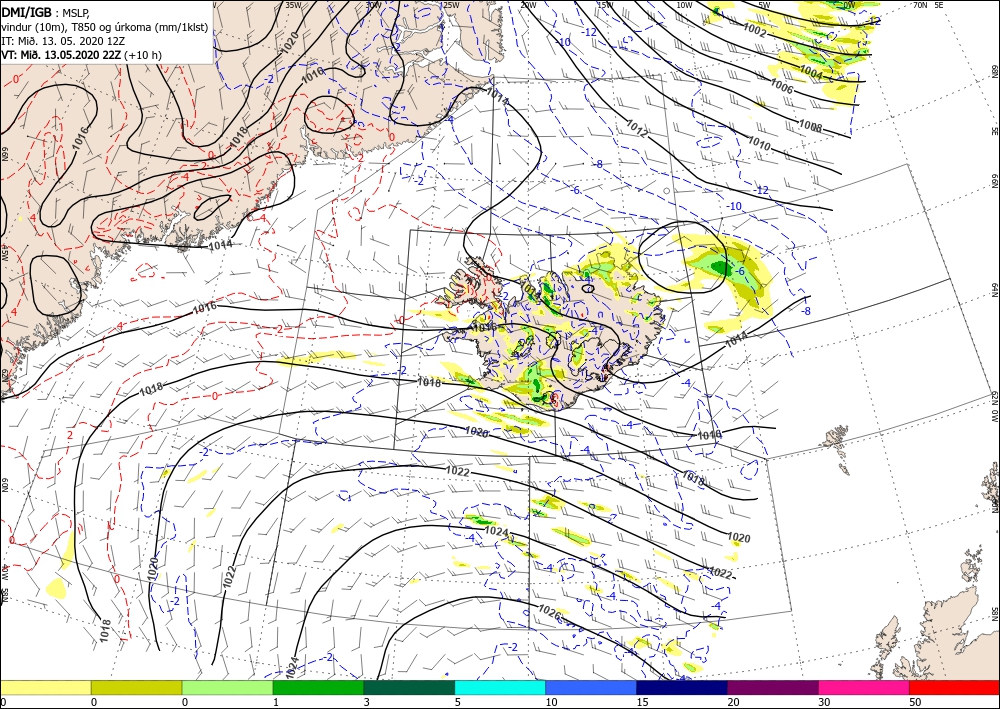Click the '1012' isobar label
Screen dimensions: 1000x709
[636, 129]
